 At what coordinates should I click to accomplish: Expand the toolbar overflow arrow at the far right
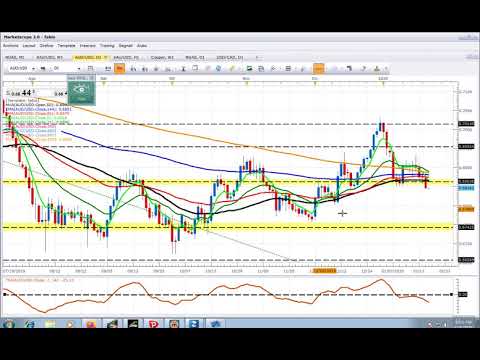386,69
